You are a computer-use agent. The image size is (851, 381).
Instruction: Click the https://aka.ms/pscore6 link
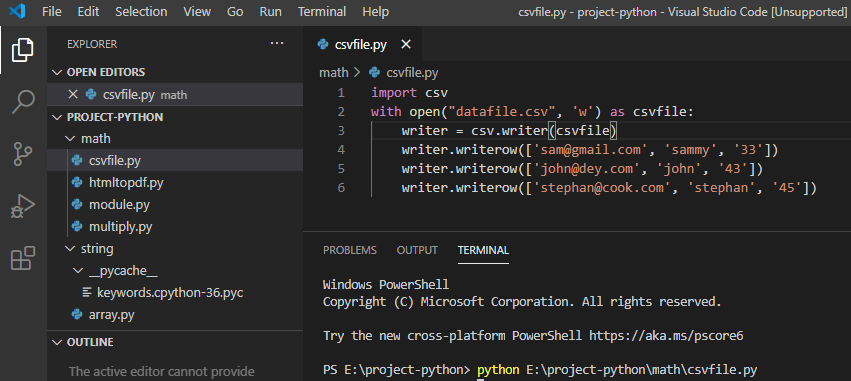666,336
